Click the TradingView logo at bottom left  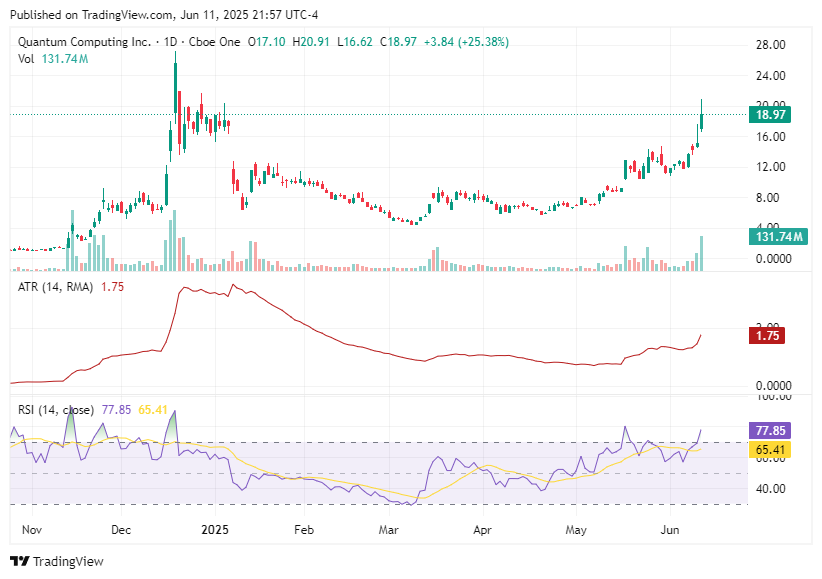pos(57,561)
